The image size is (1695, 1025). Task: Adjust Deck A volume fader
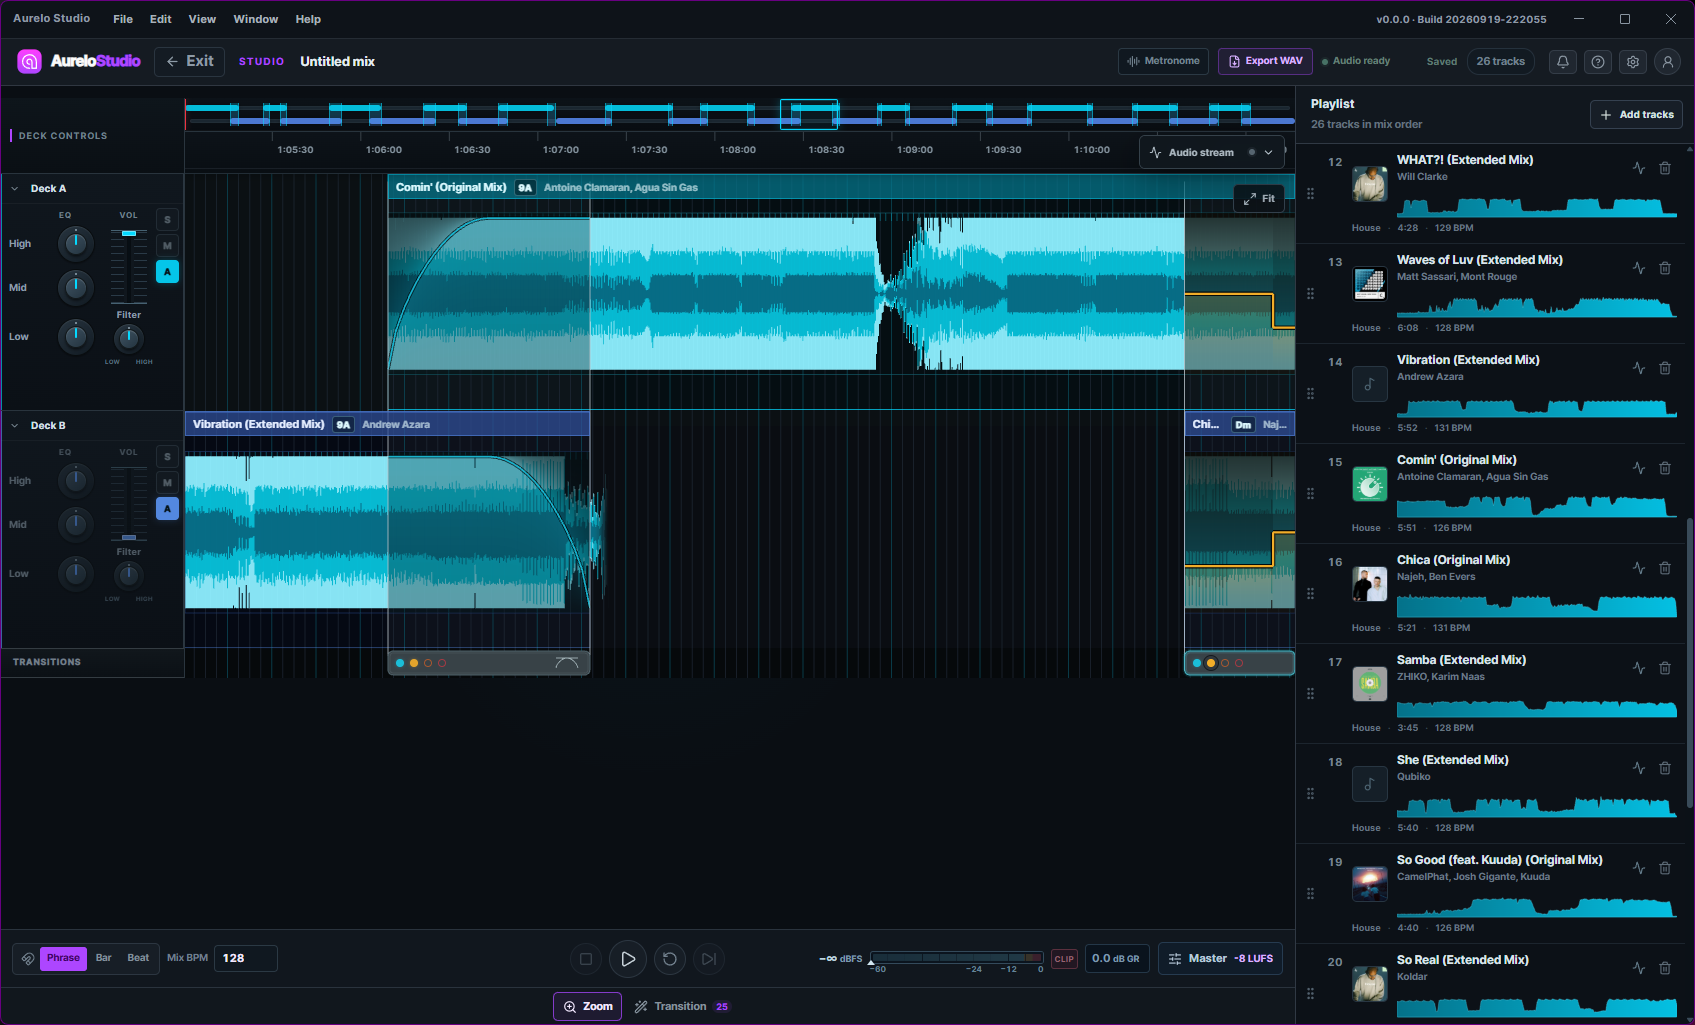129,233
